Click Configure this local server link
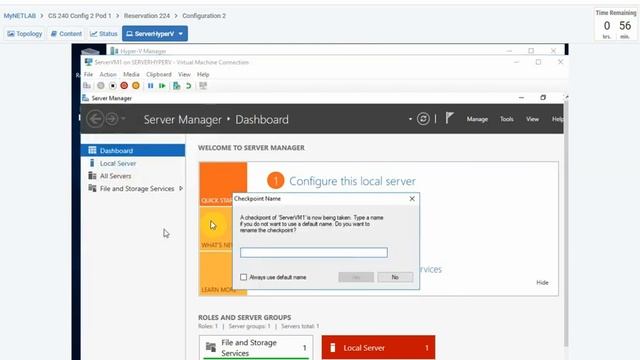The image size is (640, 360). coord(352,181)
